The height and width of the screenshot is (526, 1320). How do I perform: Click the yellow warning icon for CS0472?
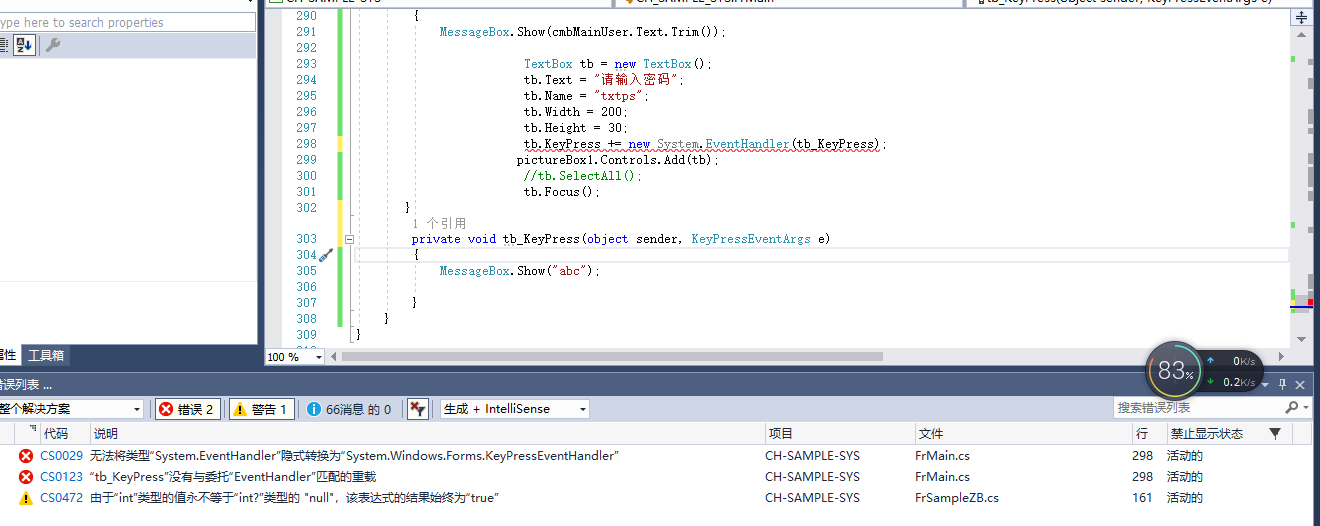pos(26,498)
